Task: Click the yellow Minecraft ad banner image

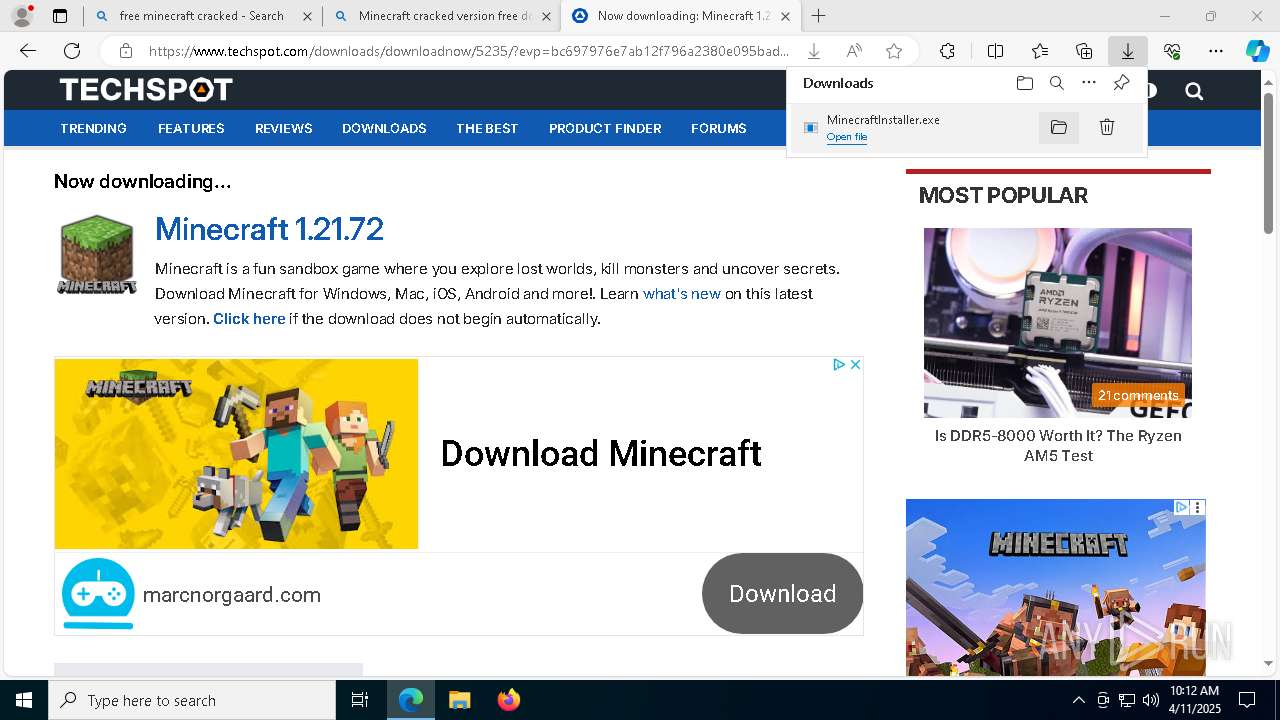Action: [x=236, y=454]
